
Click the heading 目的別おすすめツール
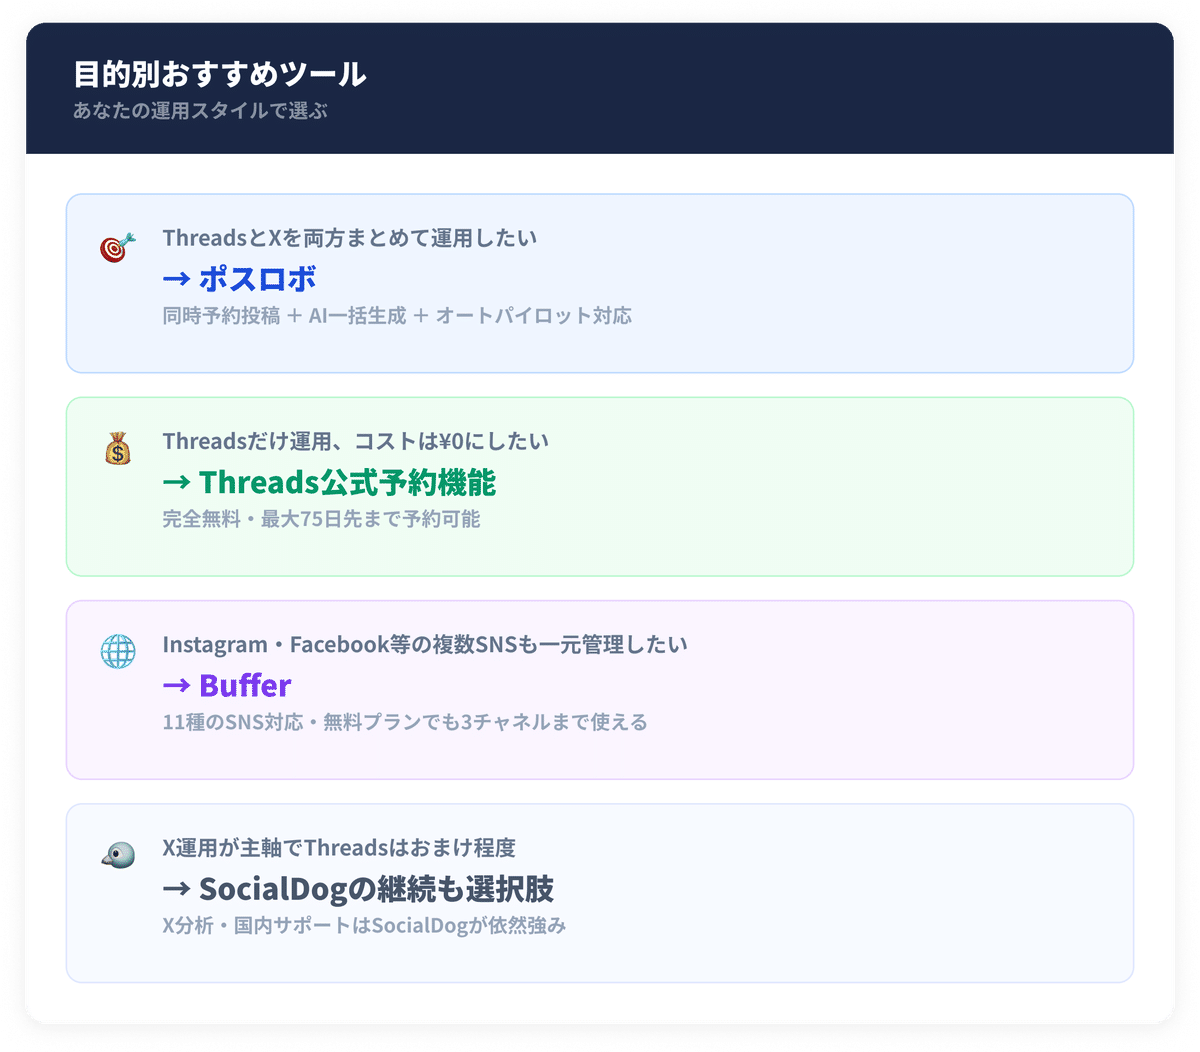point(220,74)
